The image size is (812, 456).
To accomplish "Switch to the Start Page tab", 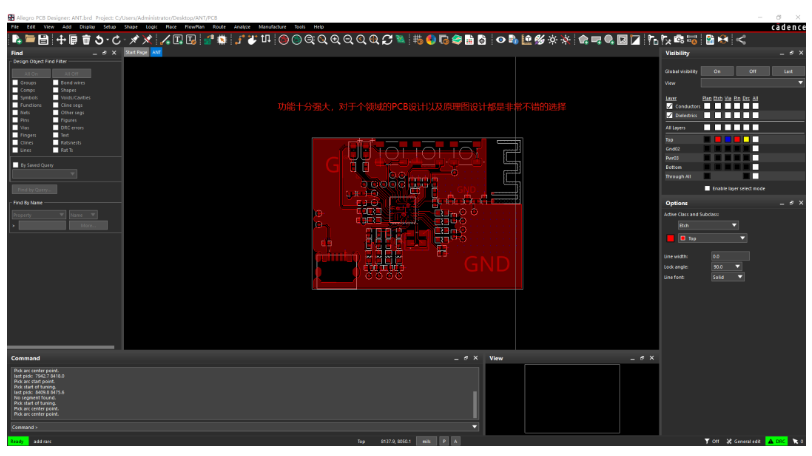I will (x=136, y=52).
